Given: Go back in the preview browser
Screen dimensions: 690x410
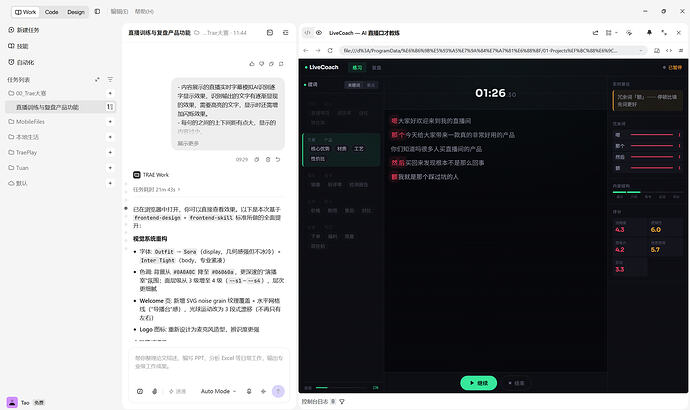Looking at the screenshot, I should [306, 51].
